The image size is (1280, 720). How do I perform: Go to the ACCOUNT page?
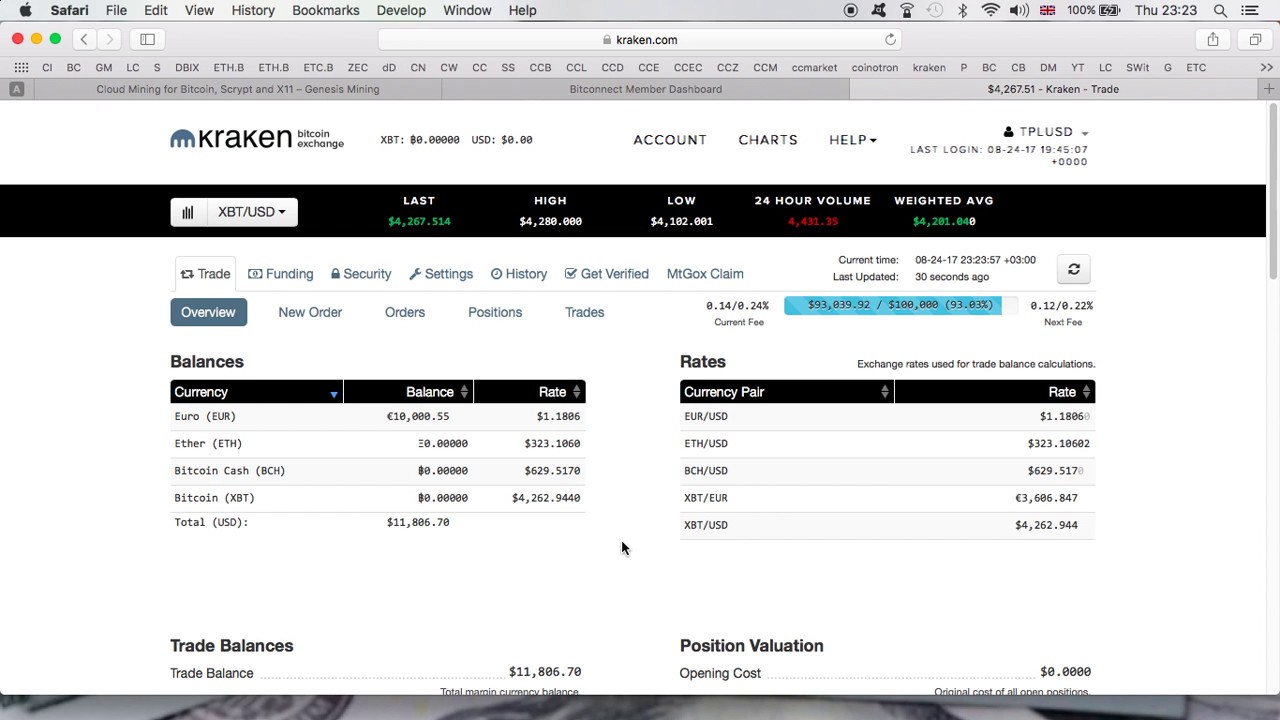point(670,140)
